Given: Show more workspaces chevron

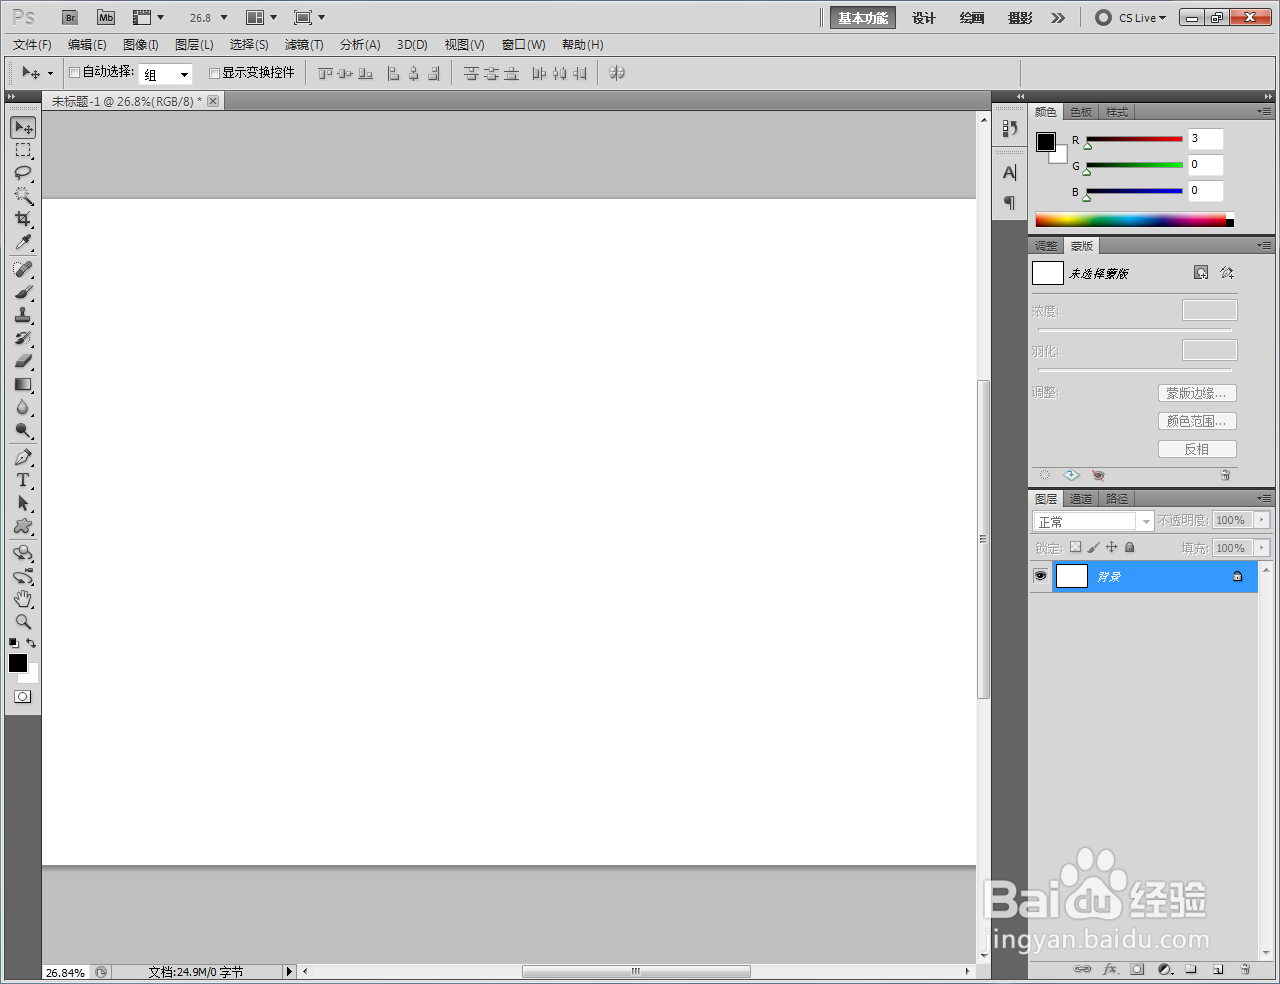Looking at the screenshot, I should click(1058, 18).
